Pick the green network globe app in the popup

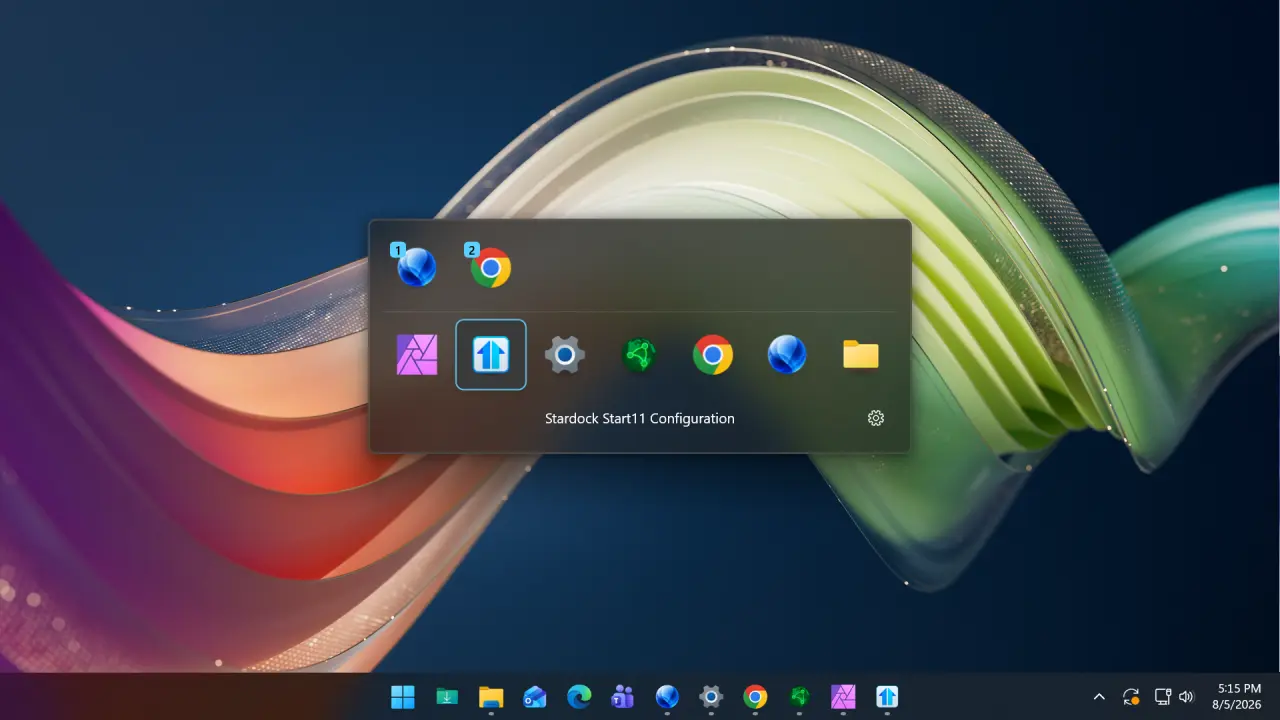(639, 355)
